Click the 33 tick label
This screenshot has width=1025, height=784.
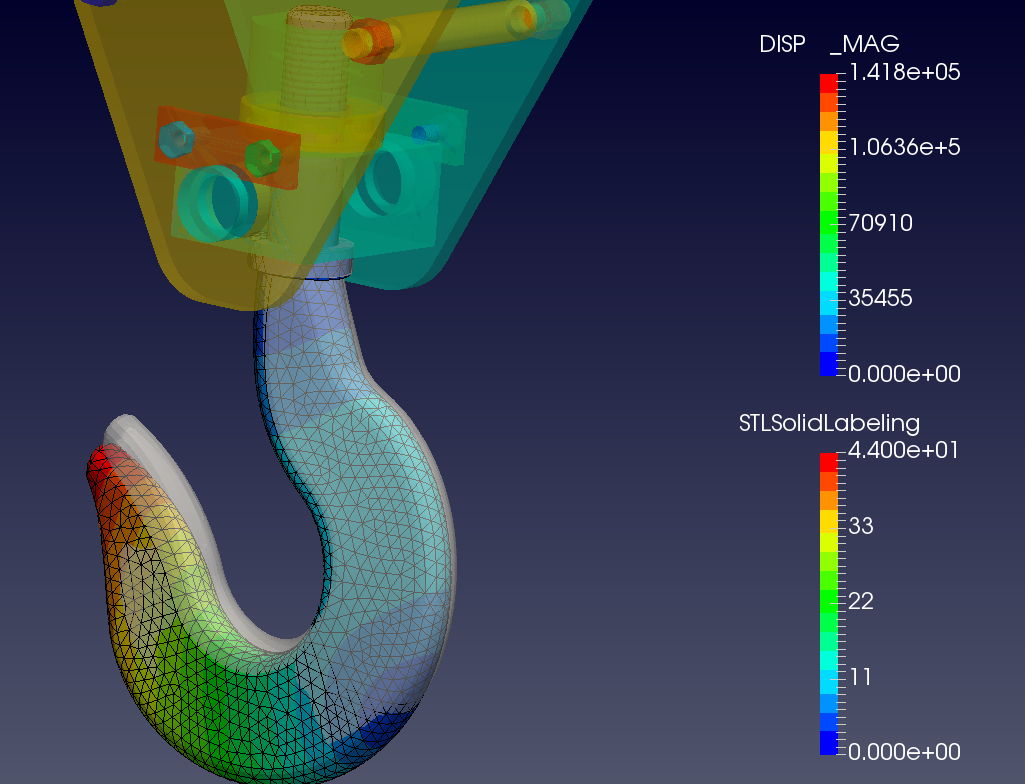[x=860, y=526]
